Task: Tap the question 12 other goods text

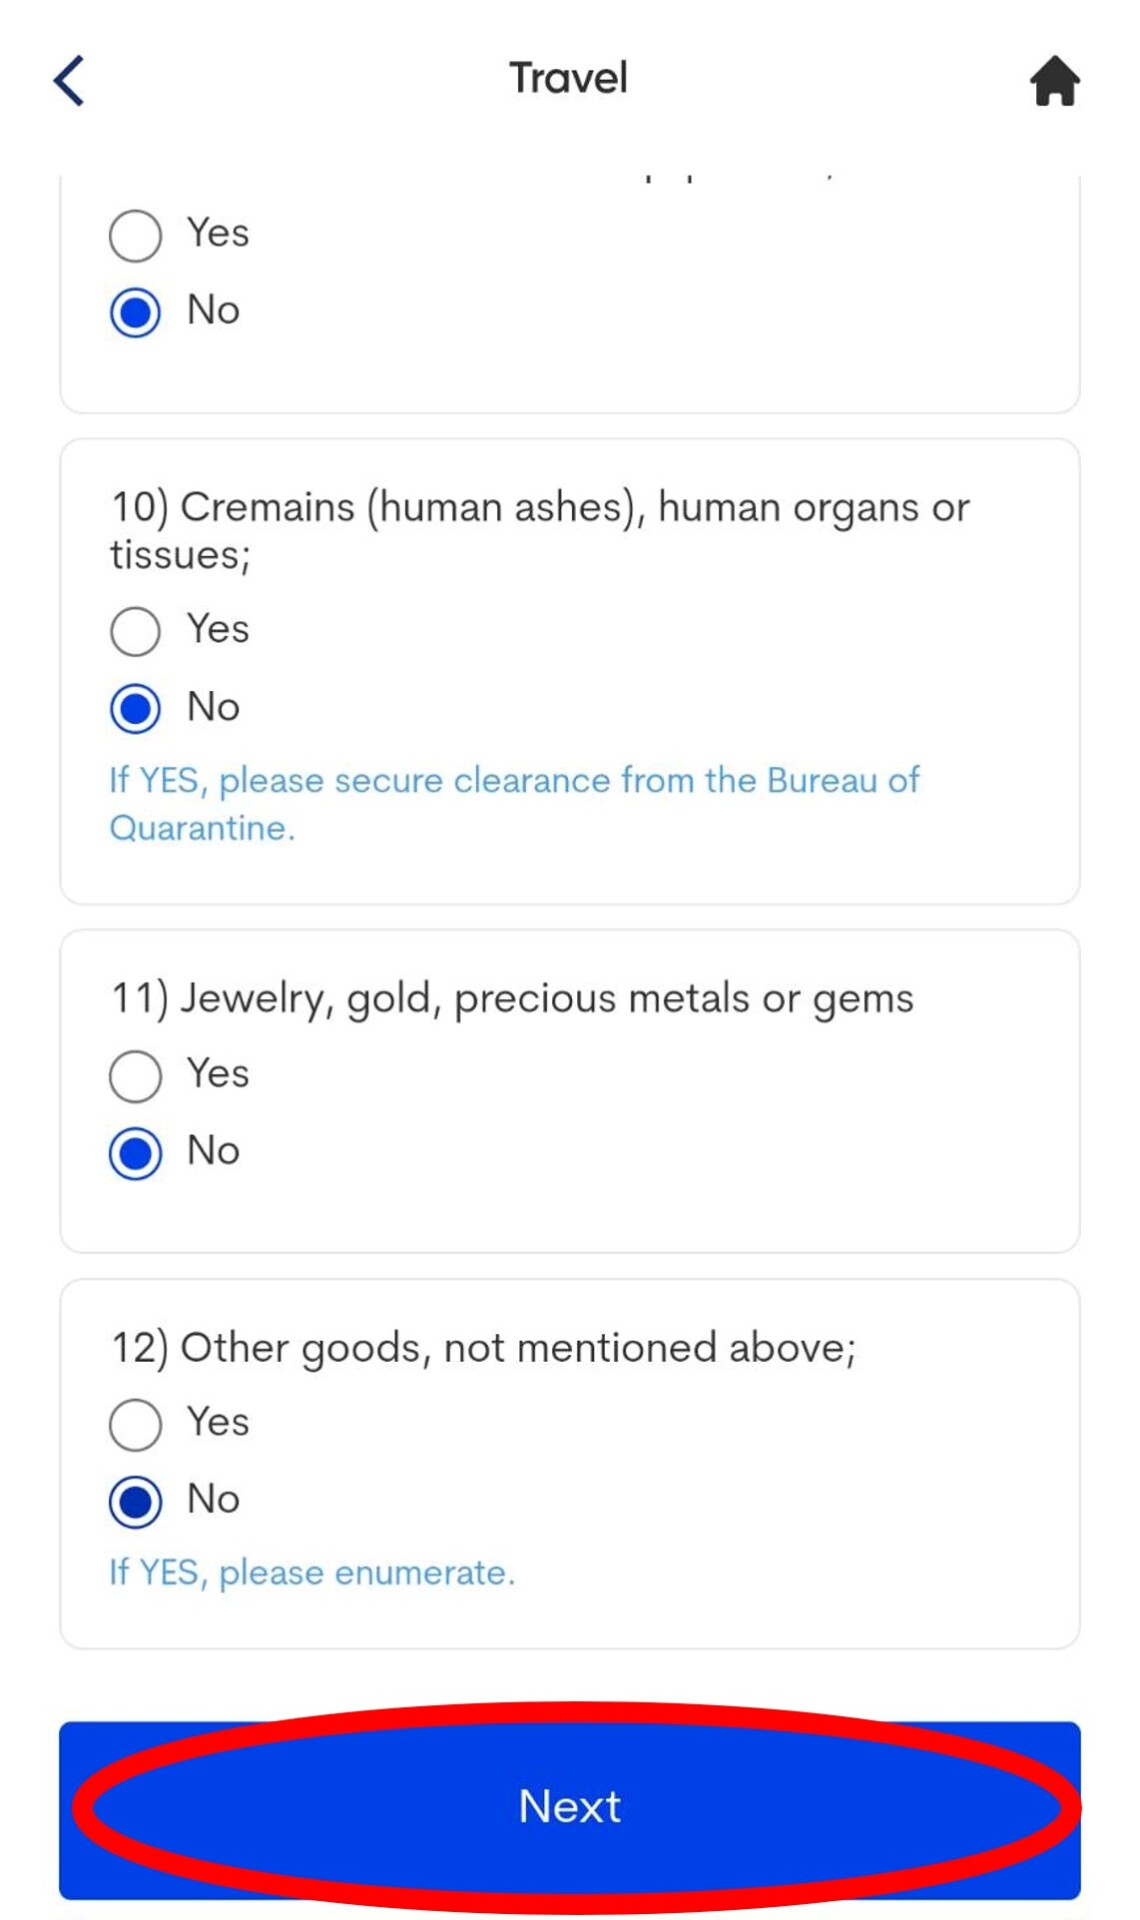Action: [x=483, y=1348]
